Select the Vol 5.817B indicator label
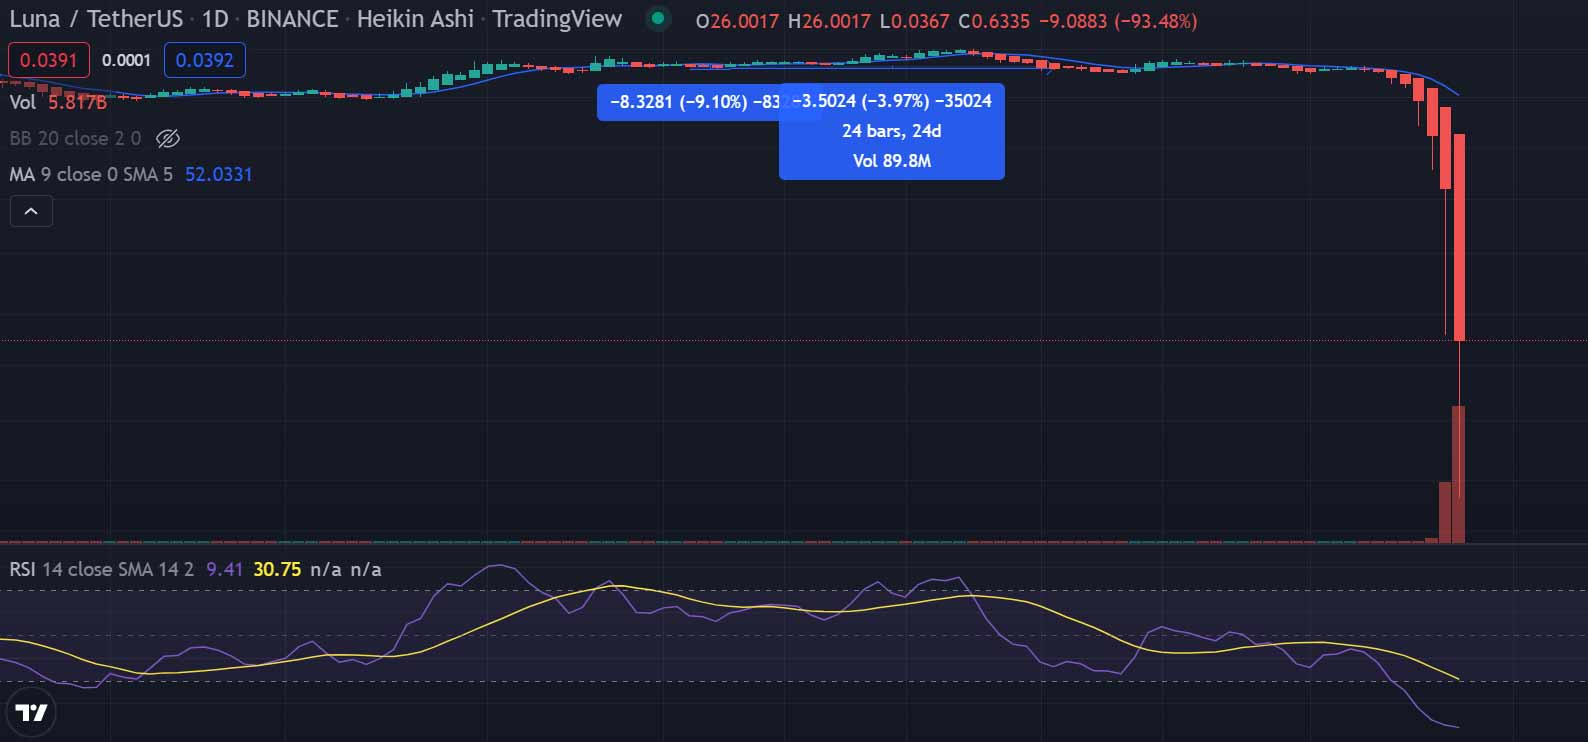The image size is (1588, 742). pyautogui.click(x=57, y=102)
